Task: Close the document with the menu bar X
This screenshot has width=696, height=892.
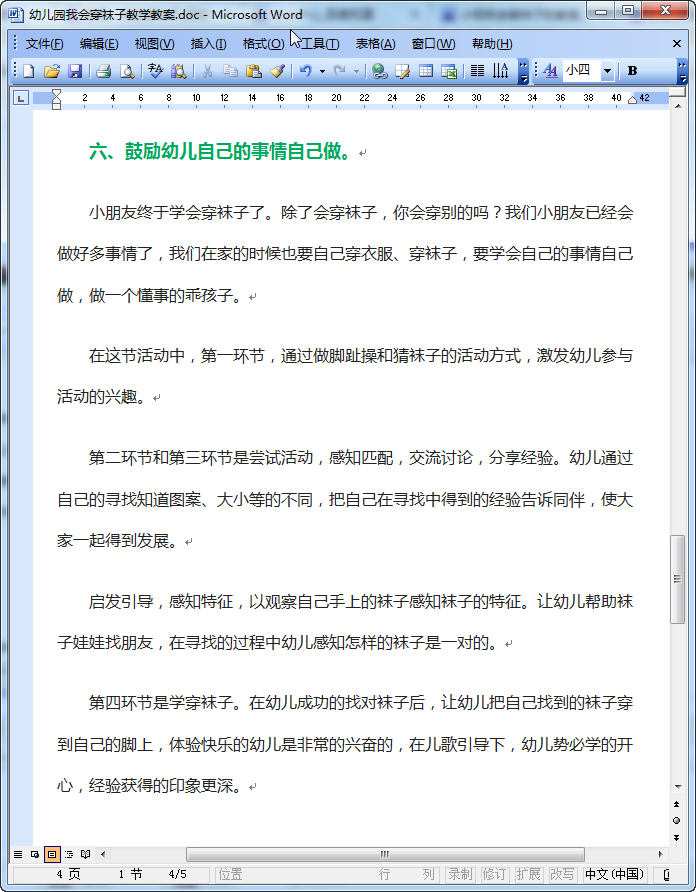Action: pyautogui.click(x=677, y=44)
